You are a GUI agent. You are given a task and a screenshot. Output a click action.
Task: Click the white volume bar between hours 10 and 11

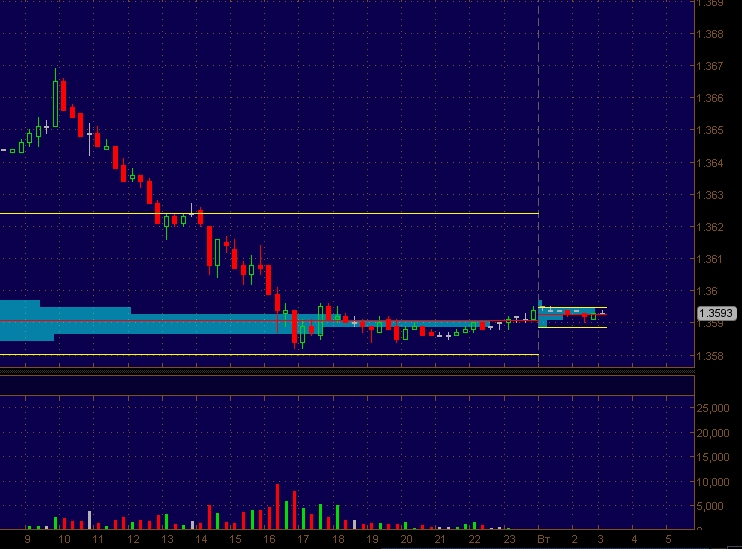click(89, 520)
